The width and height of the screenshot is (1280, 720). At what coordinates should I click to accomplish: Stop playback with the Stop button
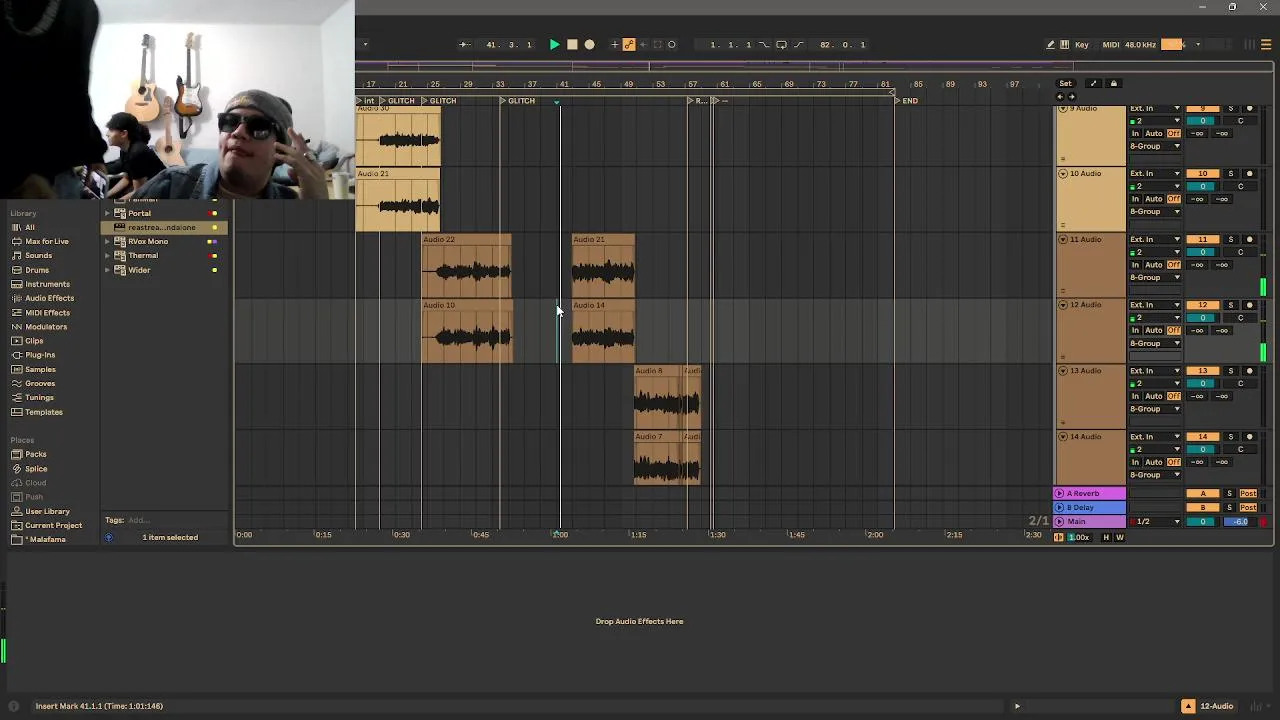coord(572,45)
